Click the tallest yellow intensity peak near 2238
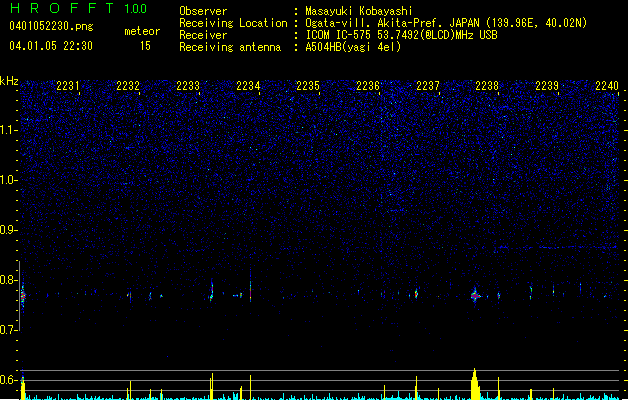The height and width of the screenshot is (400, 629). point(475,384)
